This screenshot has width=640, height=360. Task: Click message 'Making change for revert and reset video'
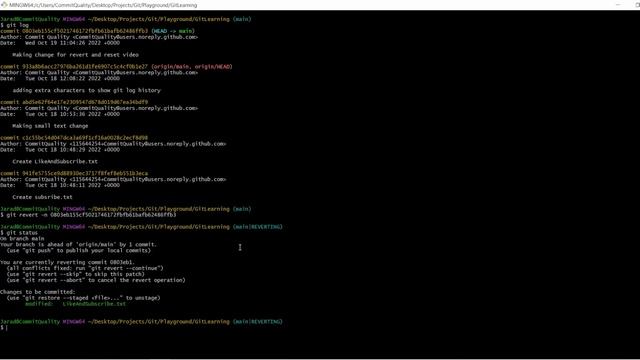coord(76,55)
